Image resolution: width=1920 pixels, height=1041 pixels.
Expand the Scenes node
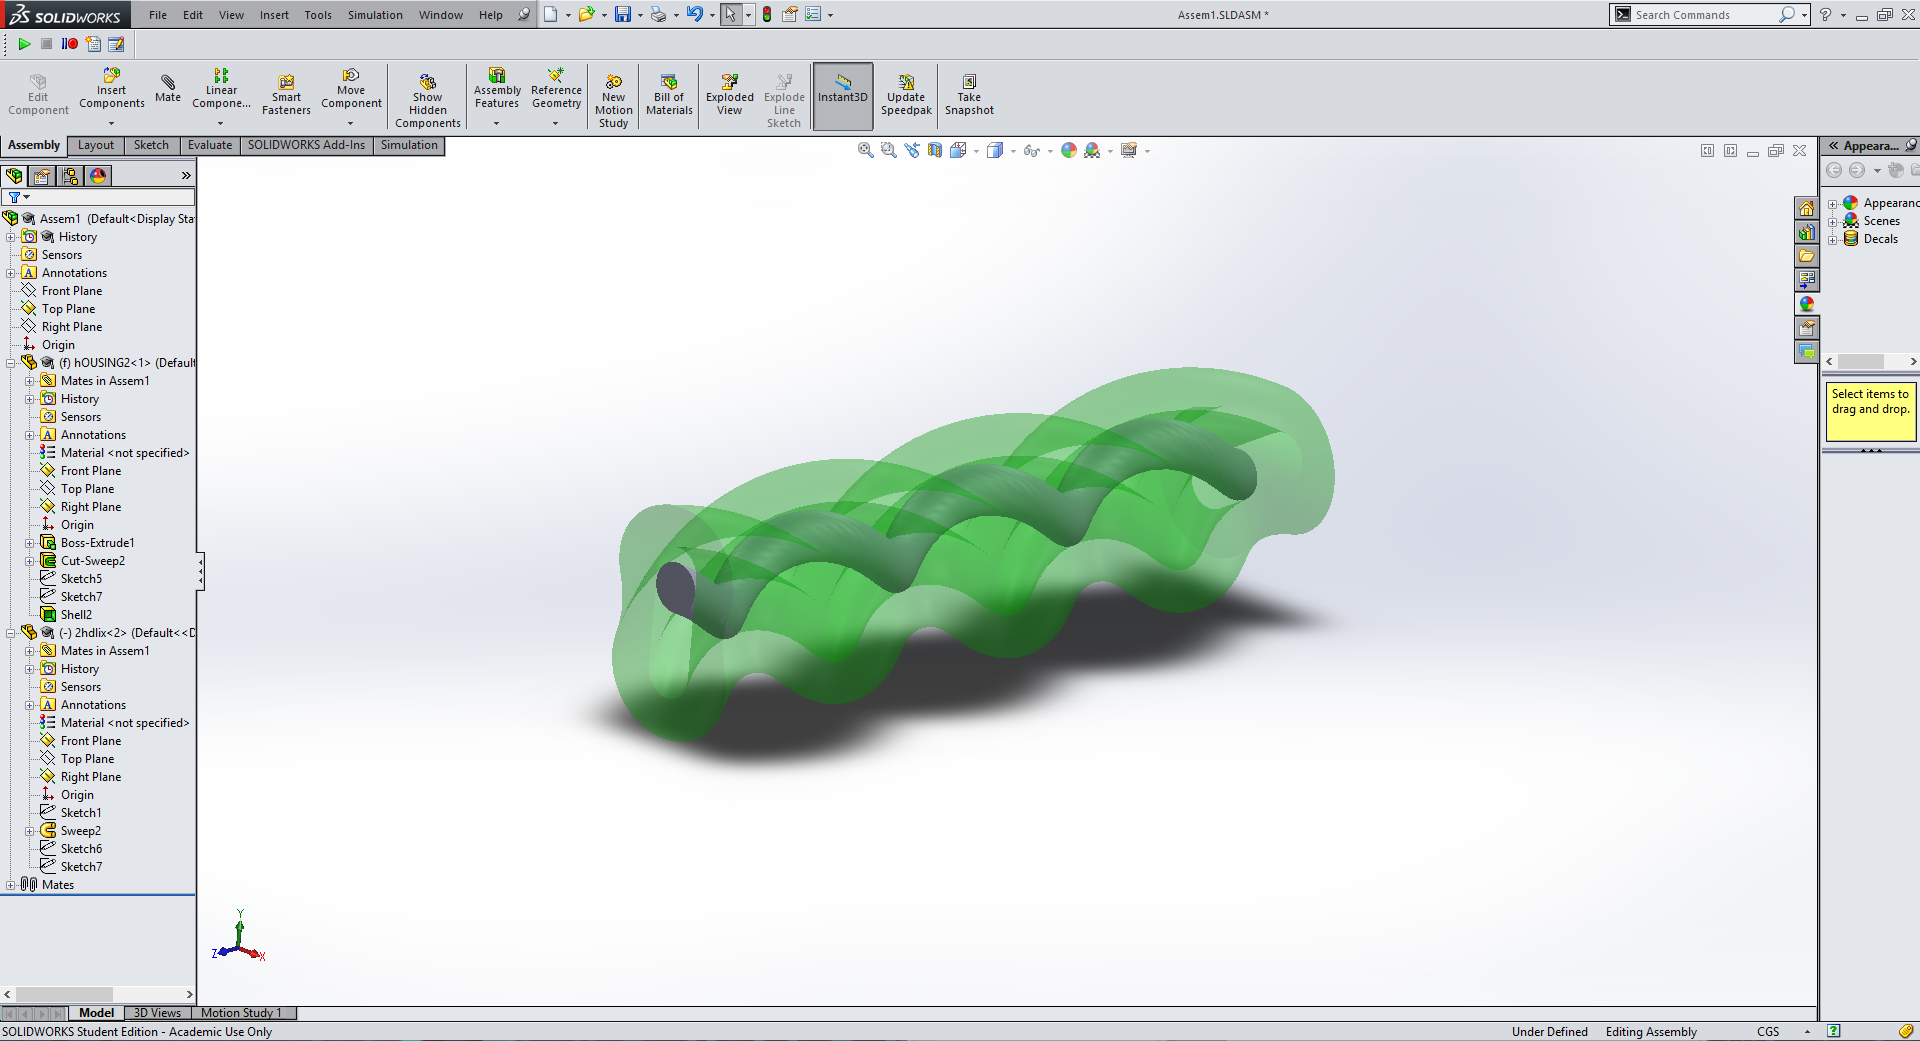tap(1833, 222)
